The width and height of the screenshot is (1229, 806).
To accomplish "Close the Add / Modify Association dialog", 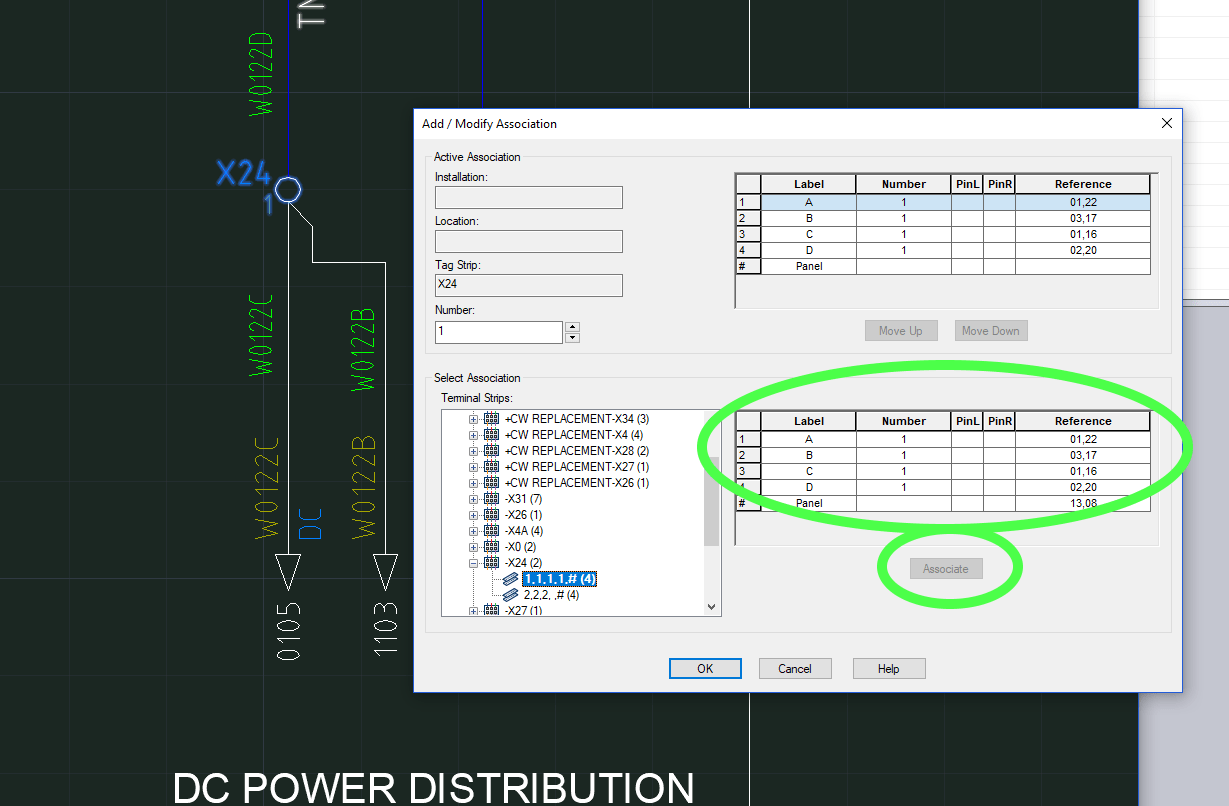I will [1166, 124].
